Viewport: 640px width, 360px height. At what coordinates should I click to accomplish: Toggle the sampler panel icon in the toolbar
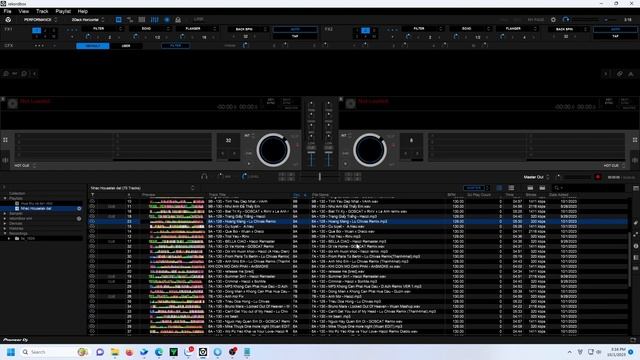click(x=130, y=20)
